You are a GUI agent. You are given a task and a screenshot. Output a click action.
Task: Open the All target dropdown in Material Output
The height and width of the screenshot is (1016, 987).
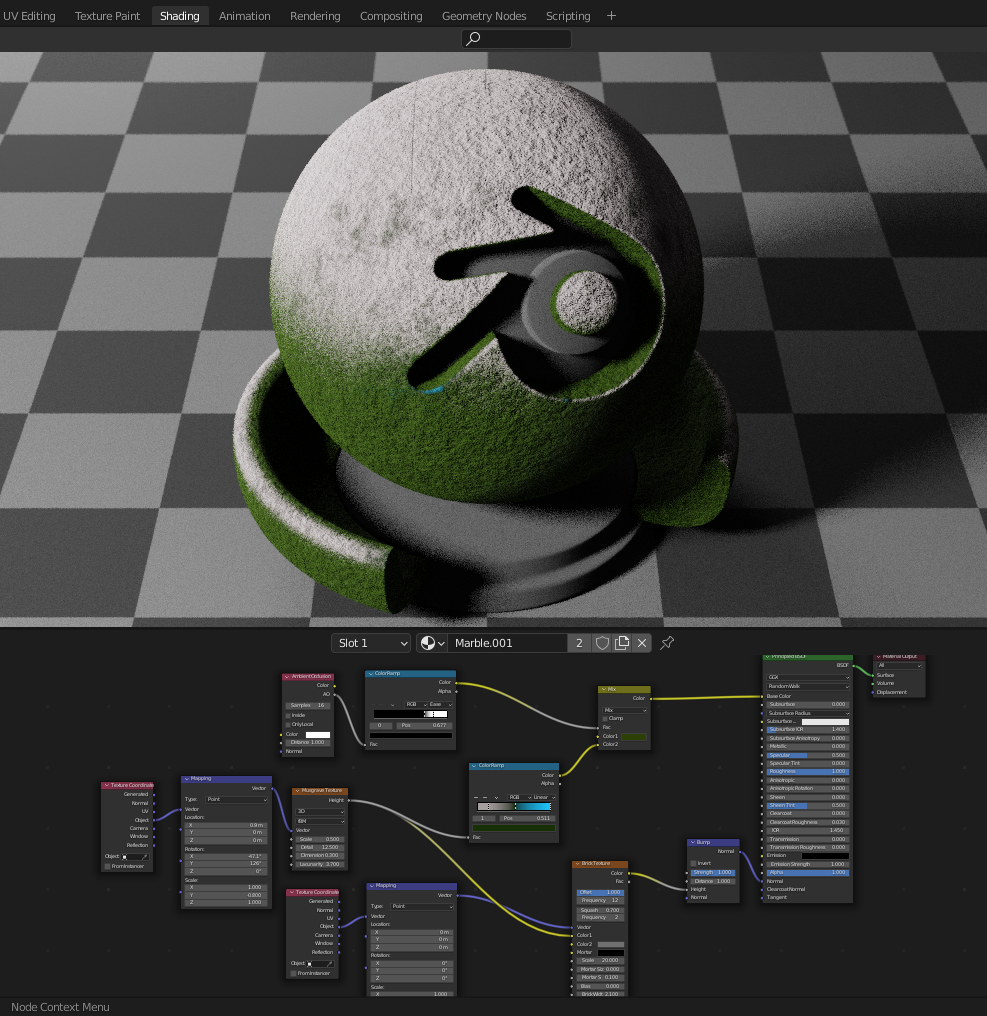900,665
